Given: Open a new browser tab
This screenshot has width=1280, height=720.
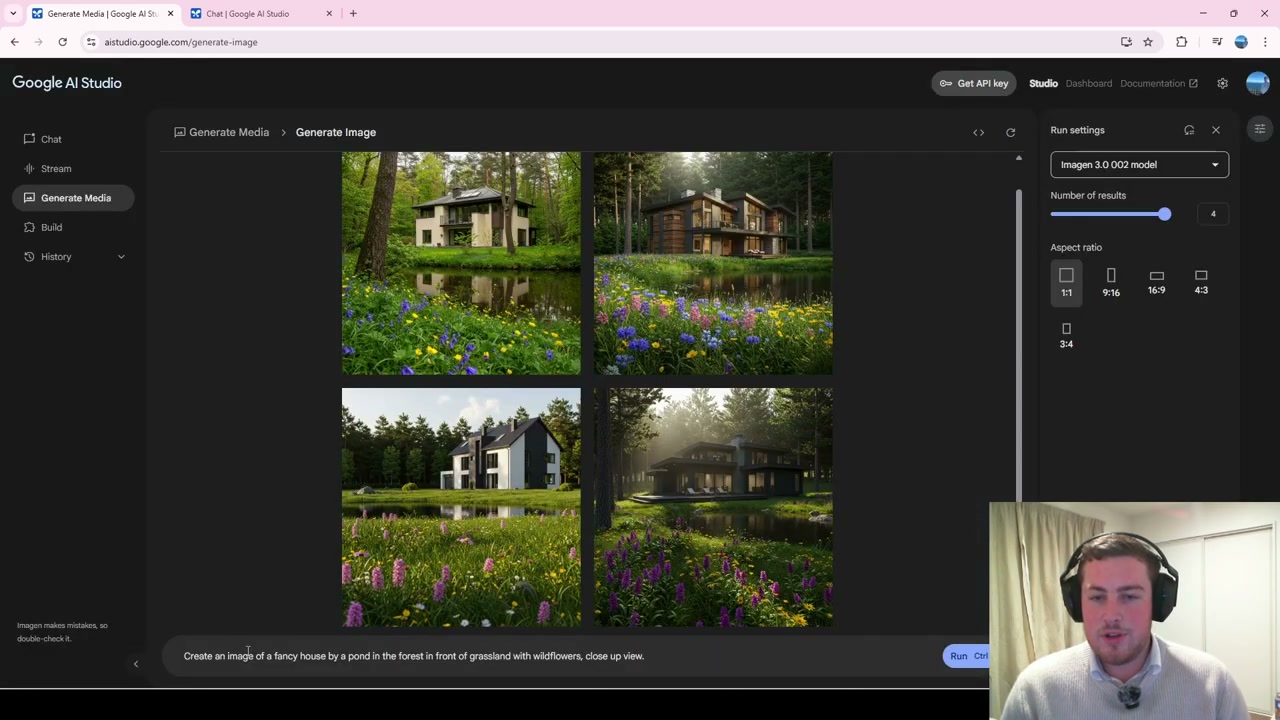Looking at the screenshot, I should (x=353, y=14).
